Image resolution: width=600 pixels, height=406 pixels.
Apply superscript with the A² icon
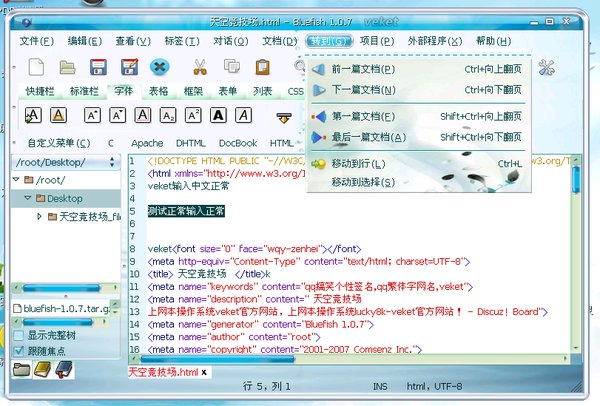[x=193, y=115]
